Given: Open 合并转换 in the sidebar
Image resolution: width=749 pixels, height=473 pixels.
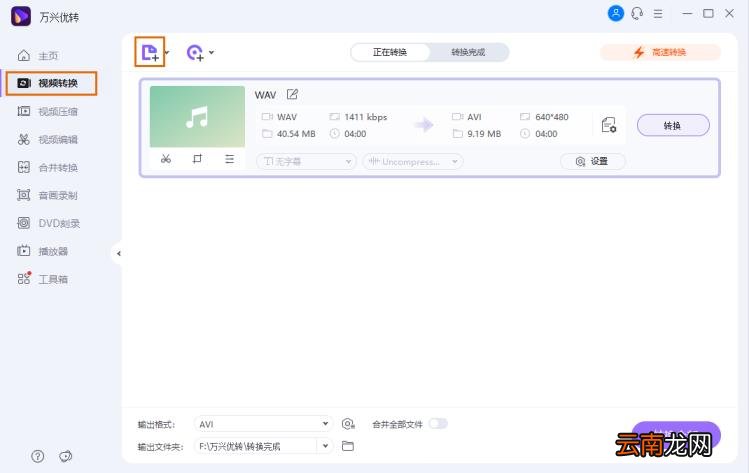Looking at the screenshot, I should coord(47,167).
